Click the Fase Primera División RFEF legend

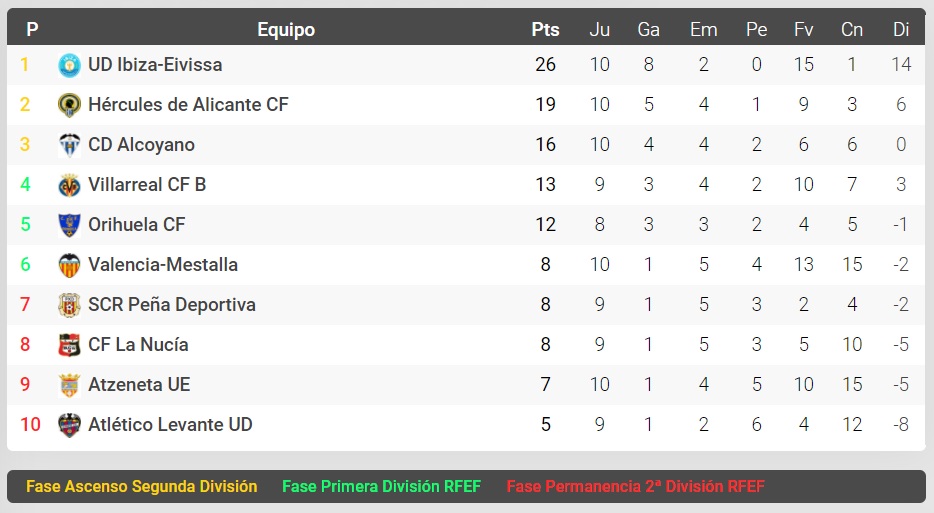(381, 487)
